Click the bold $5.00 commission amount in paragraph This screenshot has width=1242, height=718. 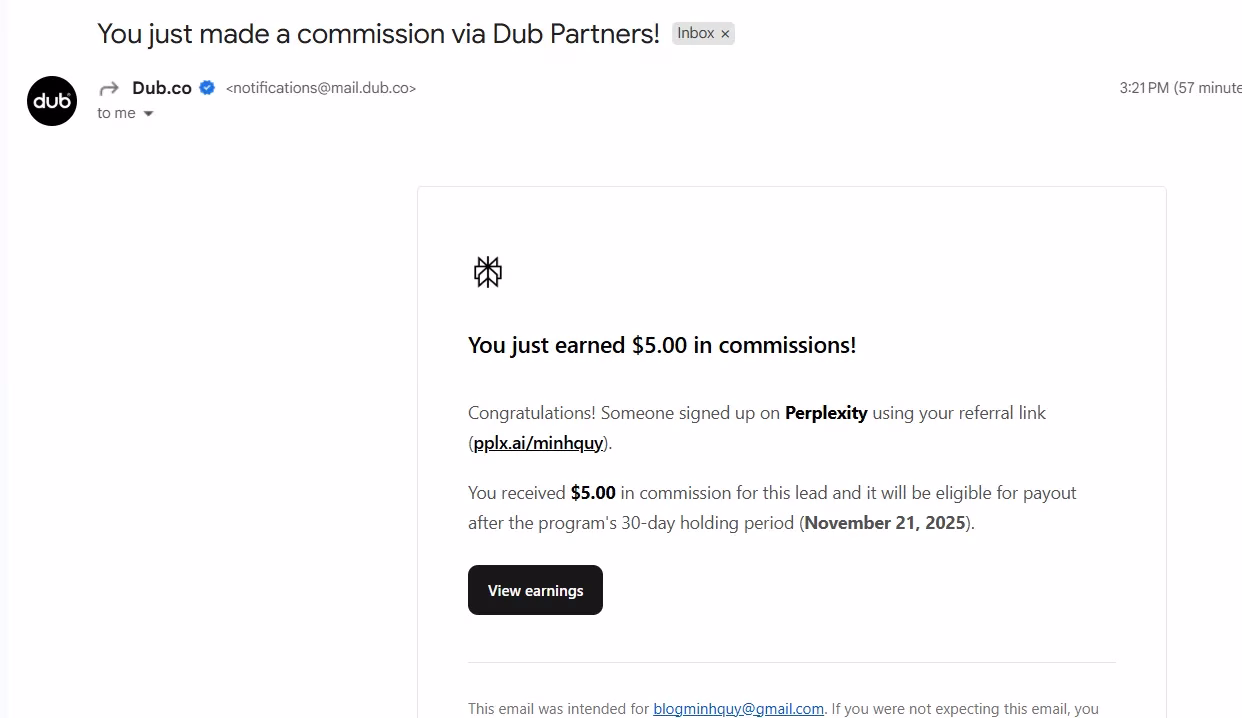593,493
